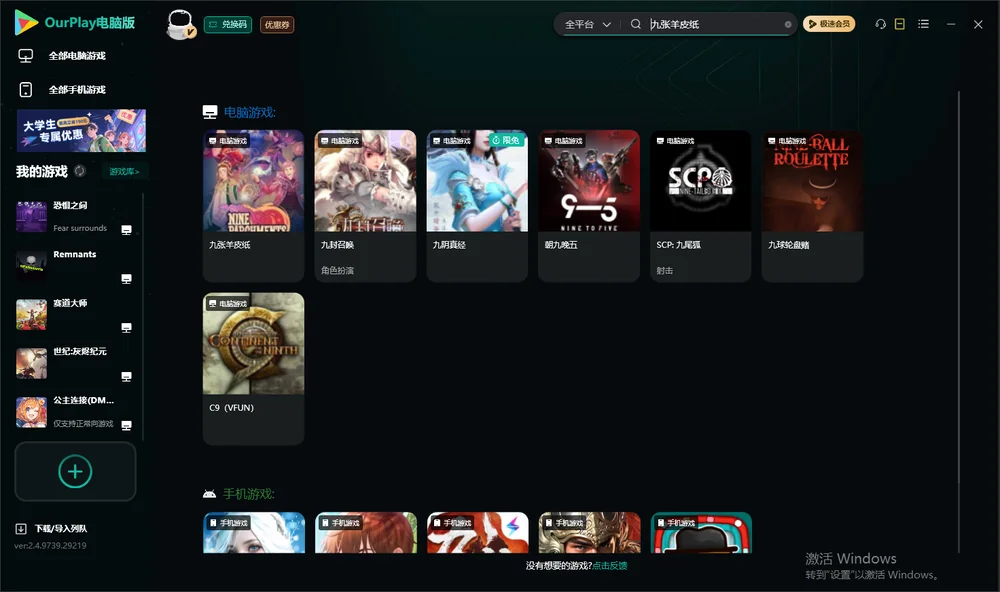The height and width of the screenshot is (592, 1000).
Task: Open the user avatar profile
Action: pos(180,25)
